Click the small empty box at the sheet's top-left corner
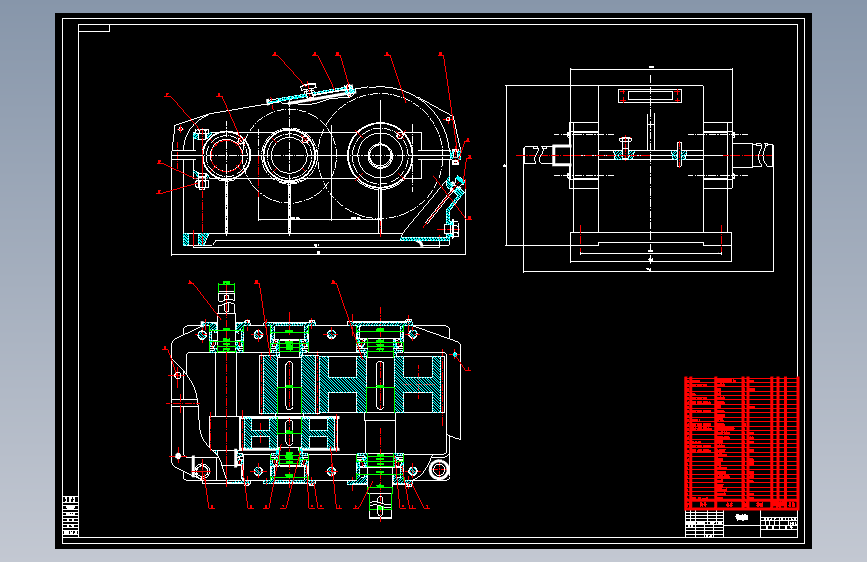The height and width of the screenshot is (562, 867). click(94, 28)
